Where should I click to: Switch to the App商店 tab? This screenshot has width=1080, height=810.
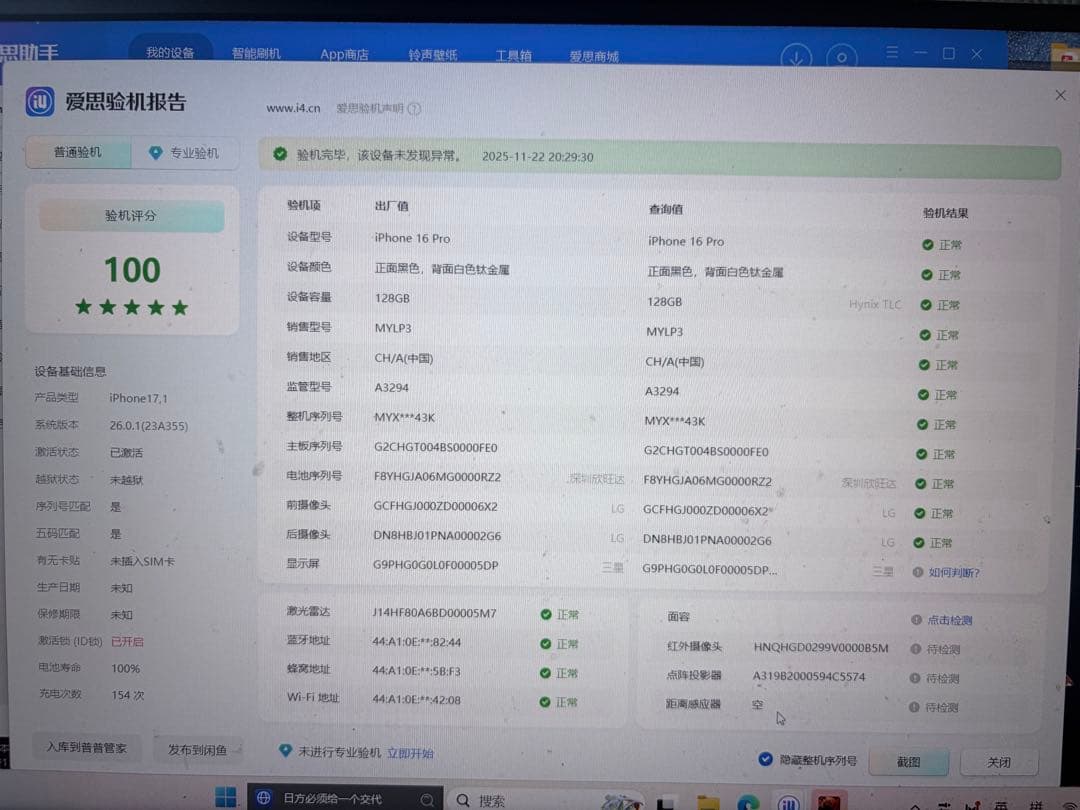(x=345, y=54)
